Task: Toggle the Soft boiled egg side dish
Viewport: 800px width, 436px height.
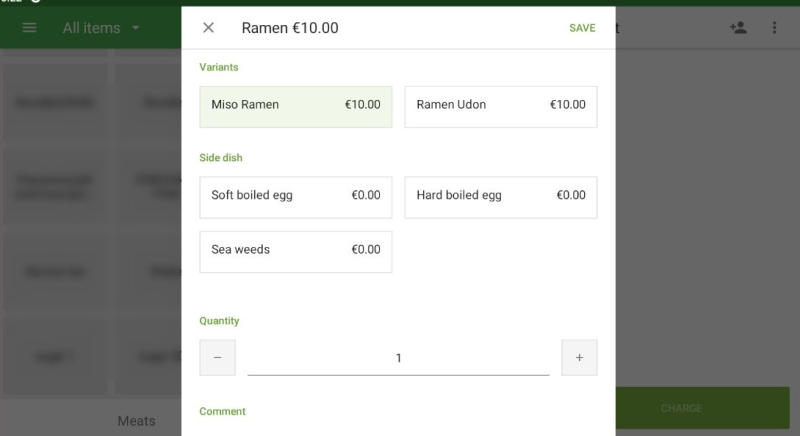Action: coord(296,197)
